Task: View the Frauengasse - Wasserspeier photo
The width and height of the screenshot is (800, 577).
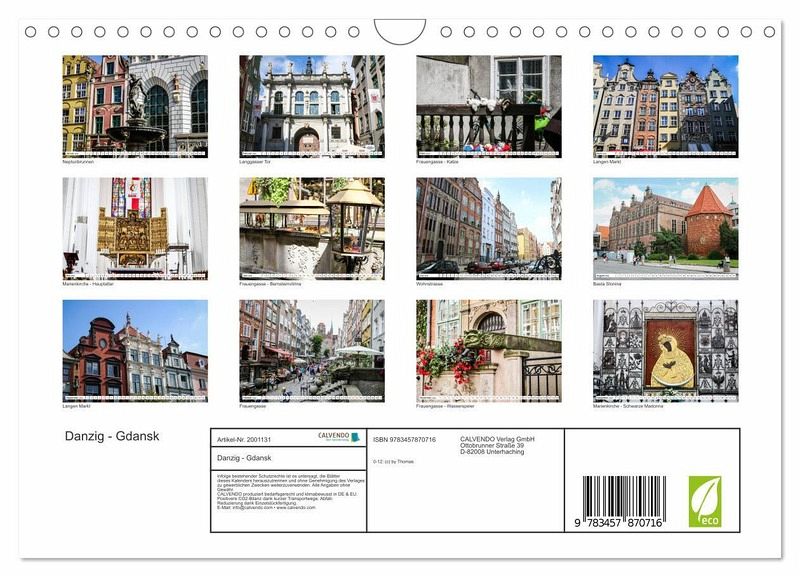Action: (x=488, y=350)
